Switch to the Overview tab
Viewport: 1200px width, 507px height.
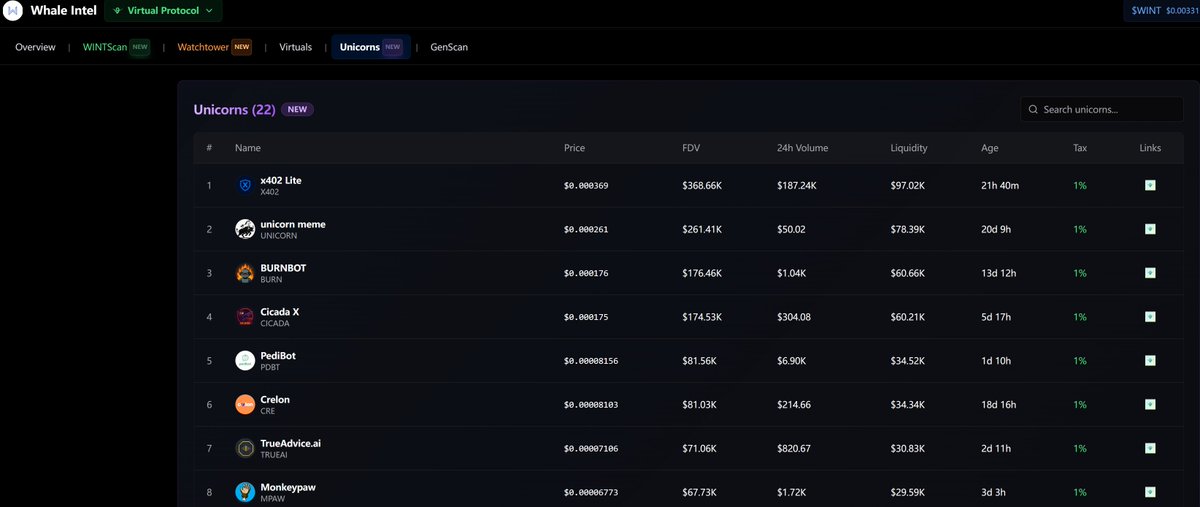[35, 47]
